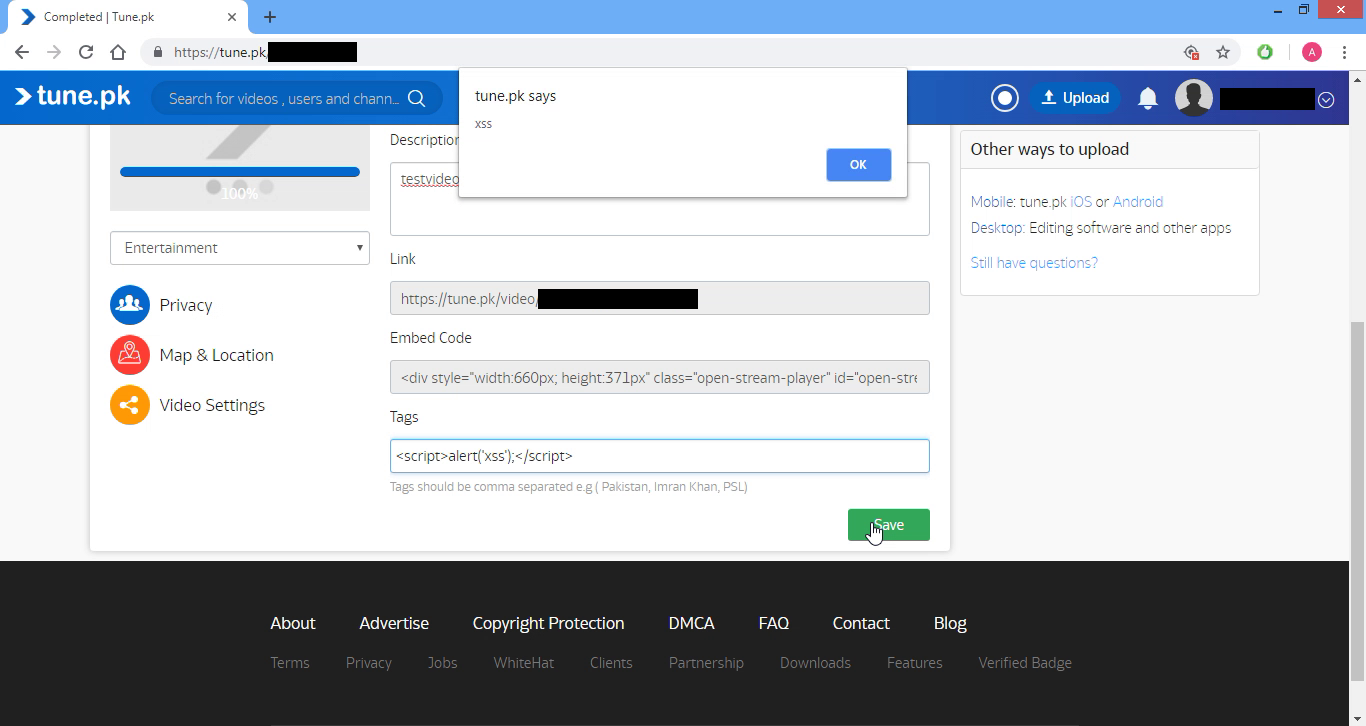The image size is (1366, 726).
Task: Click the search videos input field
Action: coord(283,98)
